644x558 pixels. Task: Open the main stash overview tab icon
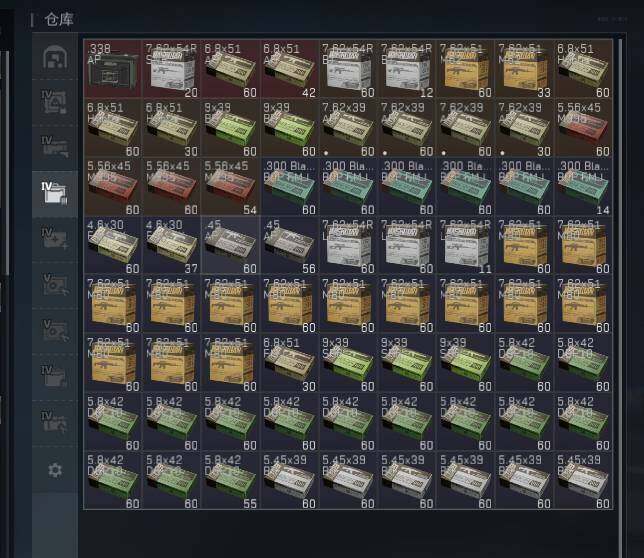click(x=55, y=57)
